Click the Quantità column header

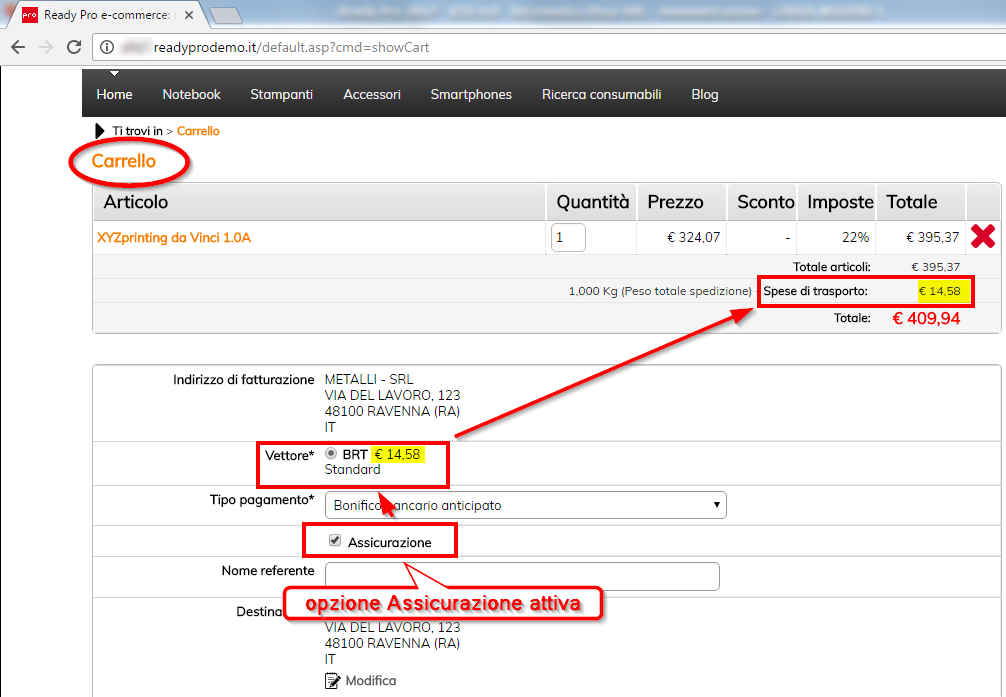tap(593, 202)
